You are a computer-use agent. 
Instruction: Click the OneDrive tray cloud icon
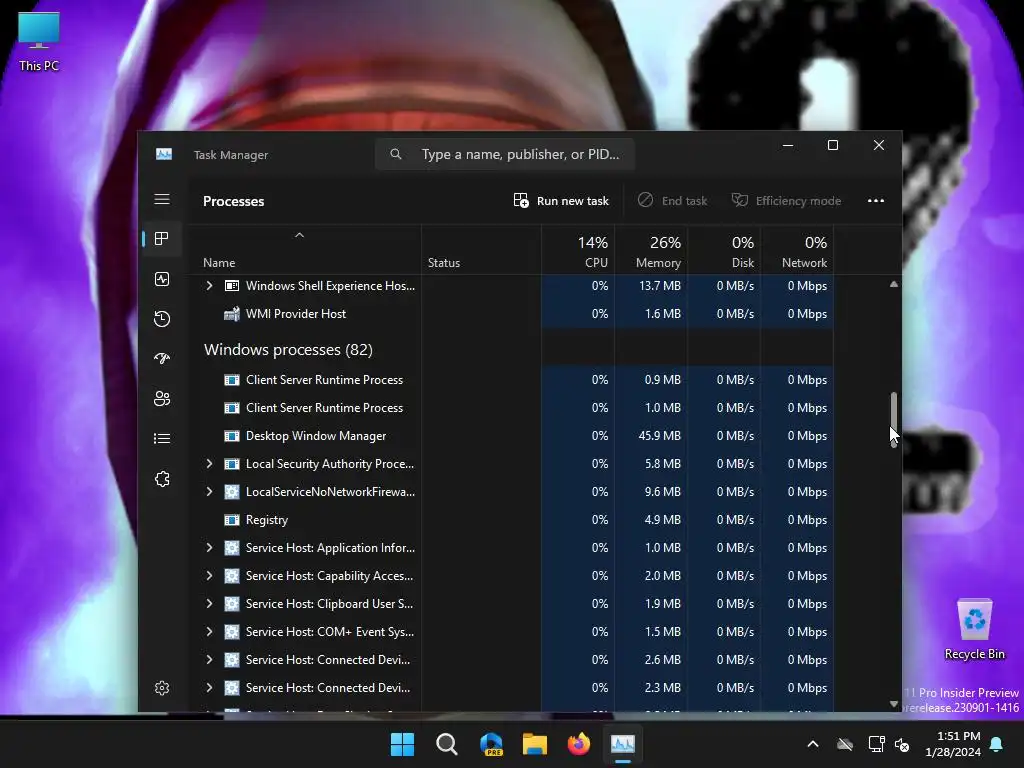[x=845, y=744]
